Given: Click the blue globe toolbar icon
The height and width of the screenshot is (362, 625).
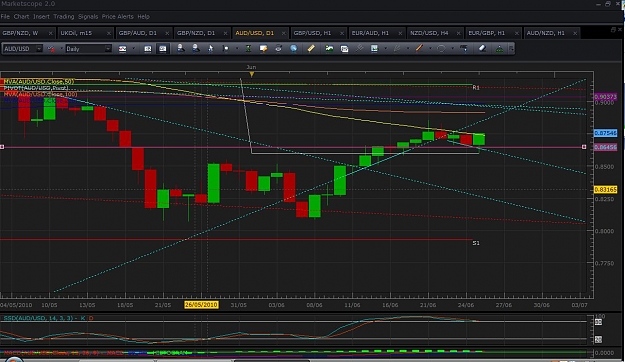Looking at the screenshot, I should [x=293, y=49].
